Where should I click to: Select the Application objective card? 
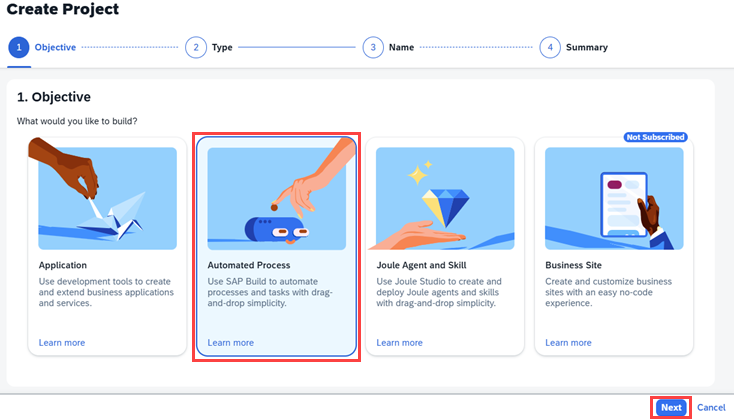click(107, 247)
